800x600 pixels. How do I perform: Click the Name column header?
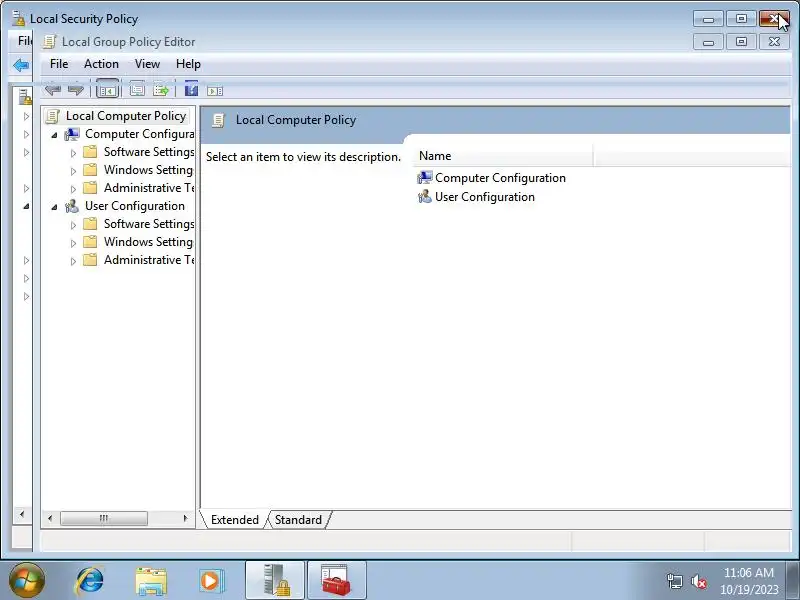[x=503, y=156]
